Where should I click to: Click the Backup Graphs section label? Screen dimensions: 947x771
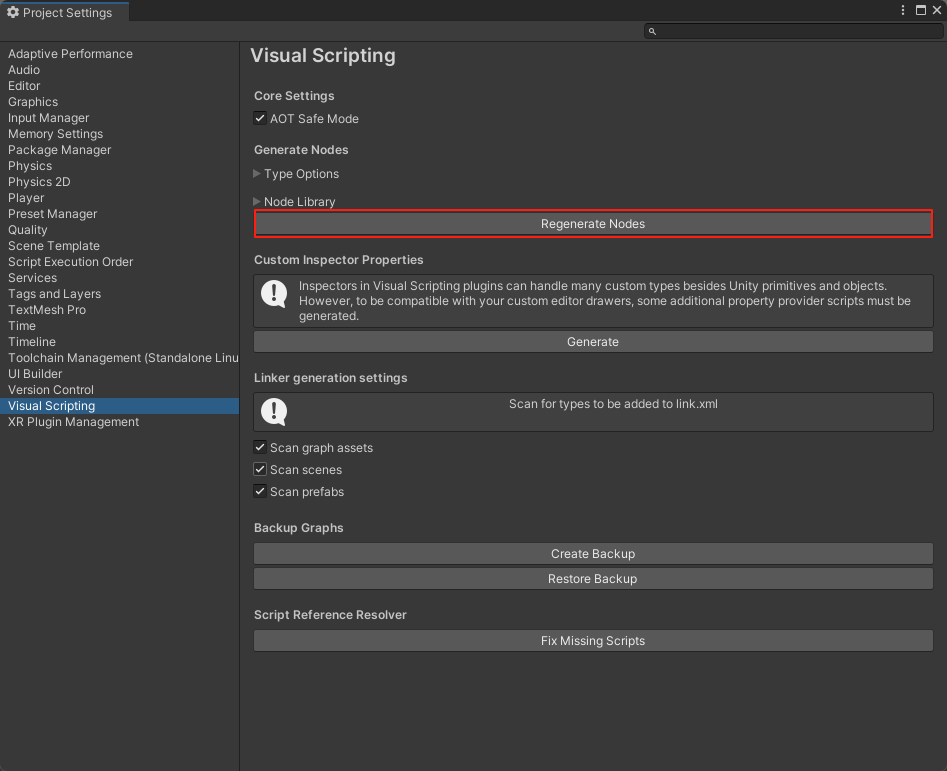pyautogui.click(x=299, y=528)
